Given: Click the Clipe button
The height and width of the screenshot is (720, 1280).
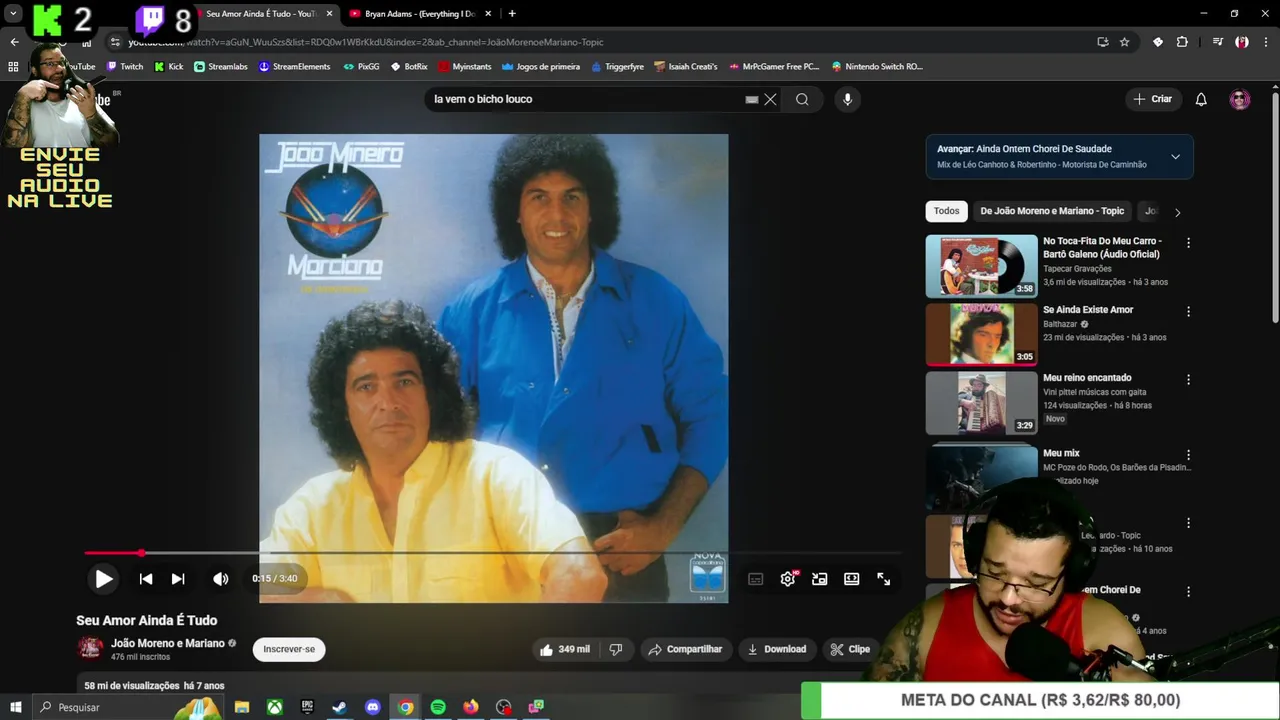Looking at the screenshot, I should tap(850, 649).
